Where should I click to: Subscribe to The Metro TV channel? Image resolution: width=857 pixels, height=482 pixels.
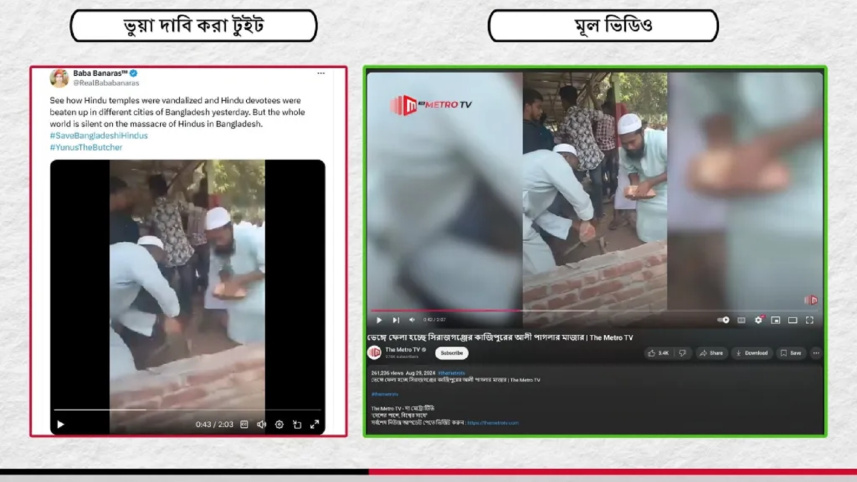[x=451, y=353]
